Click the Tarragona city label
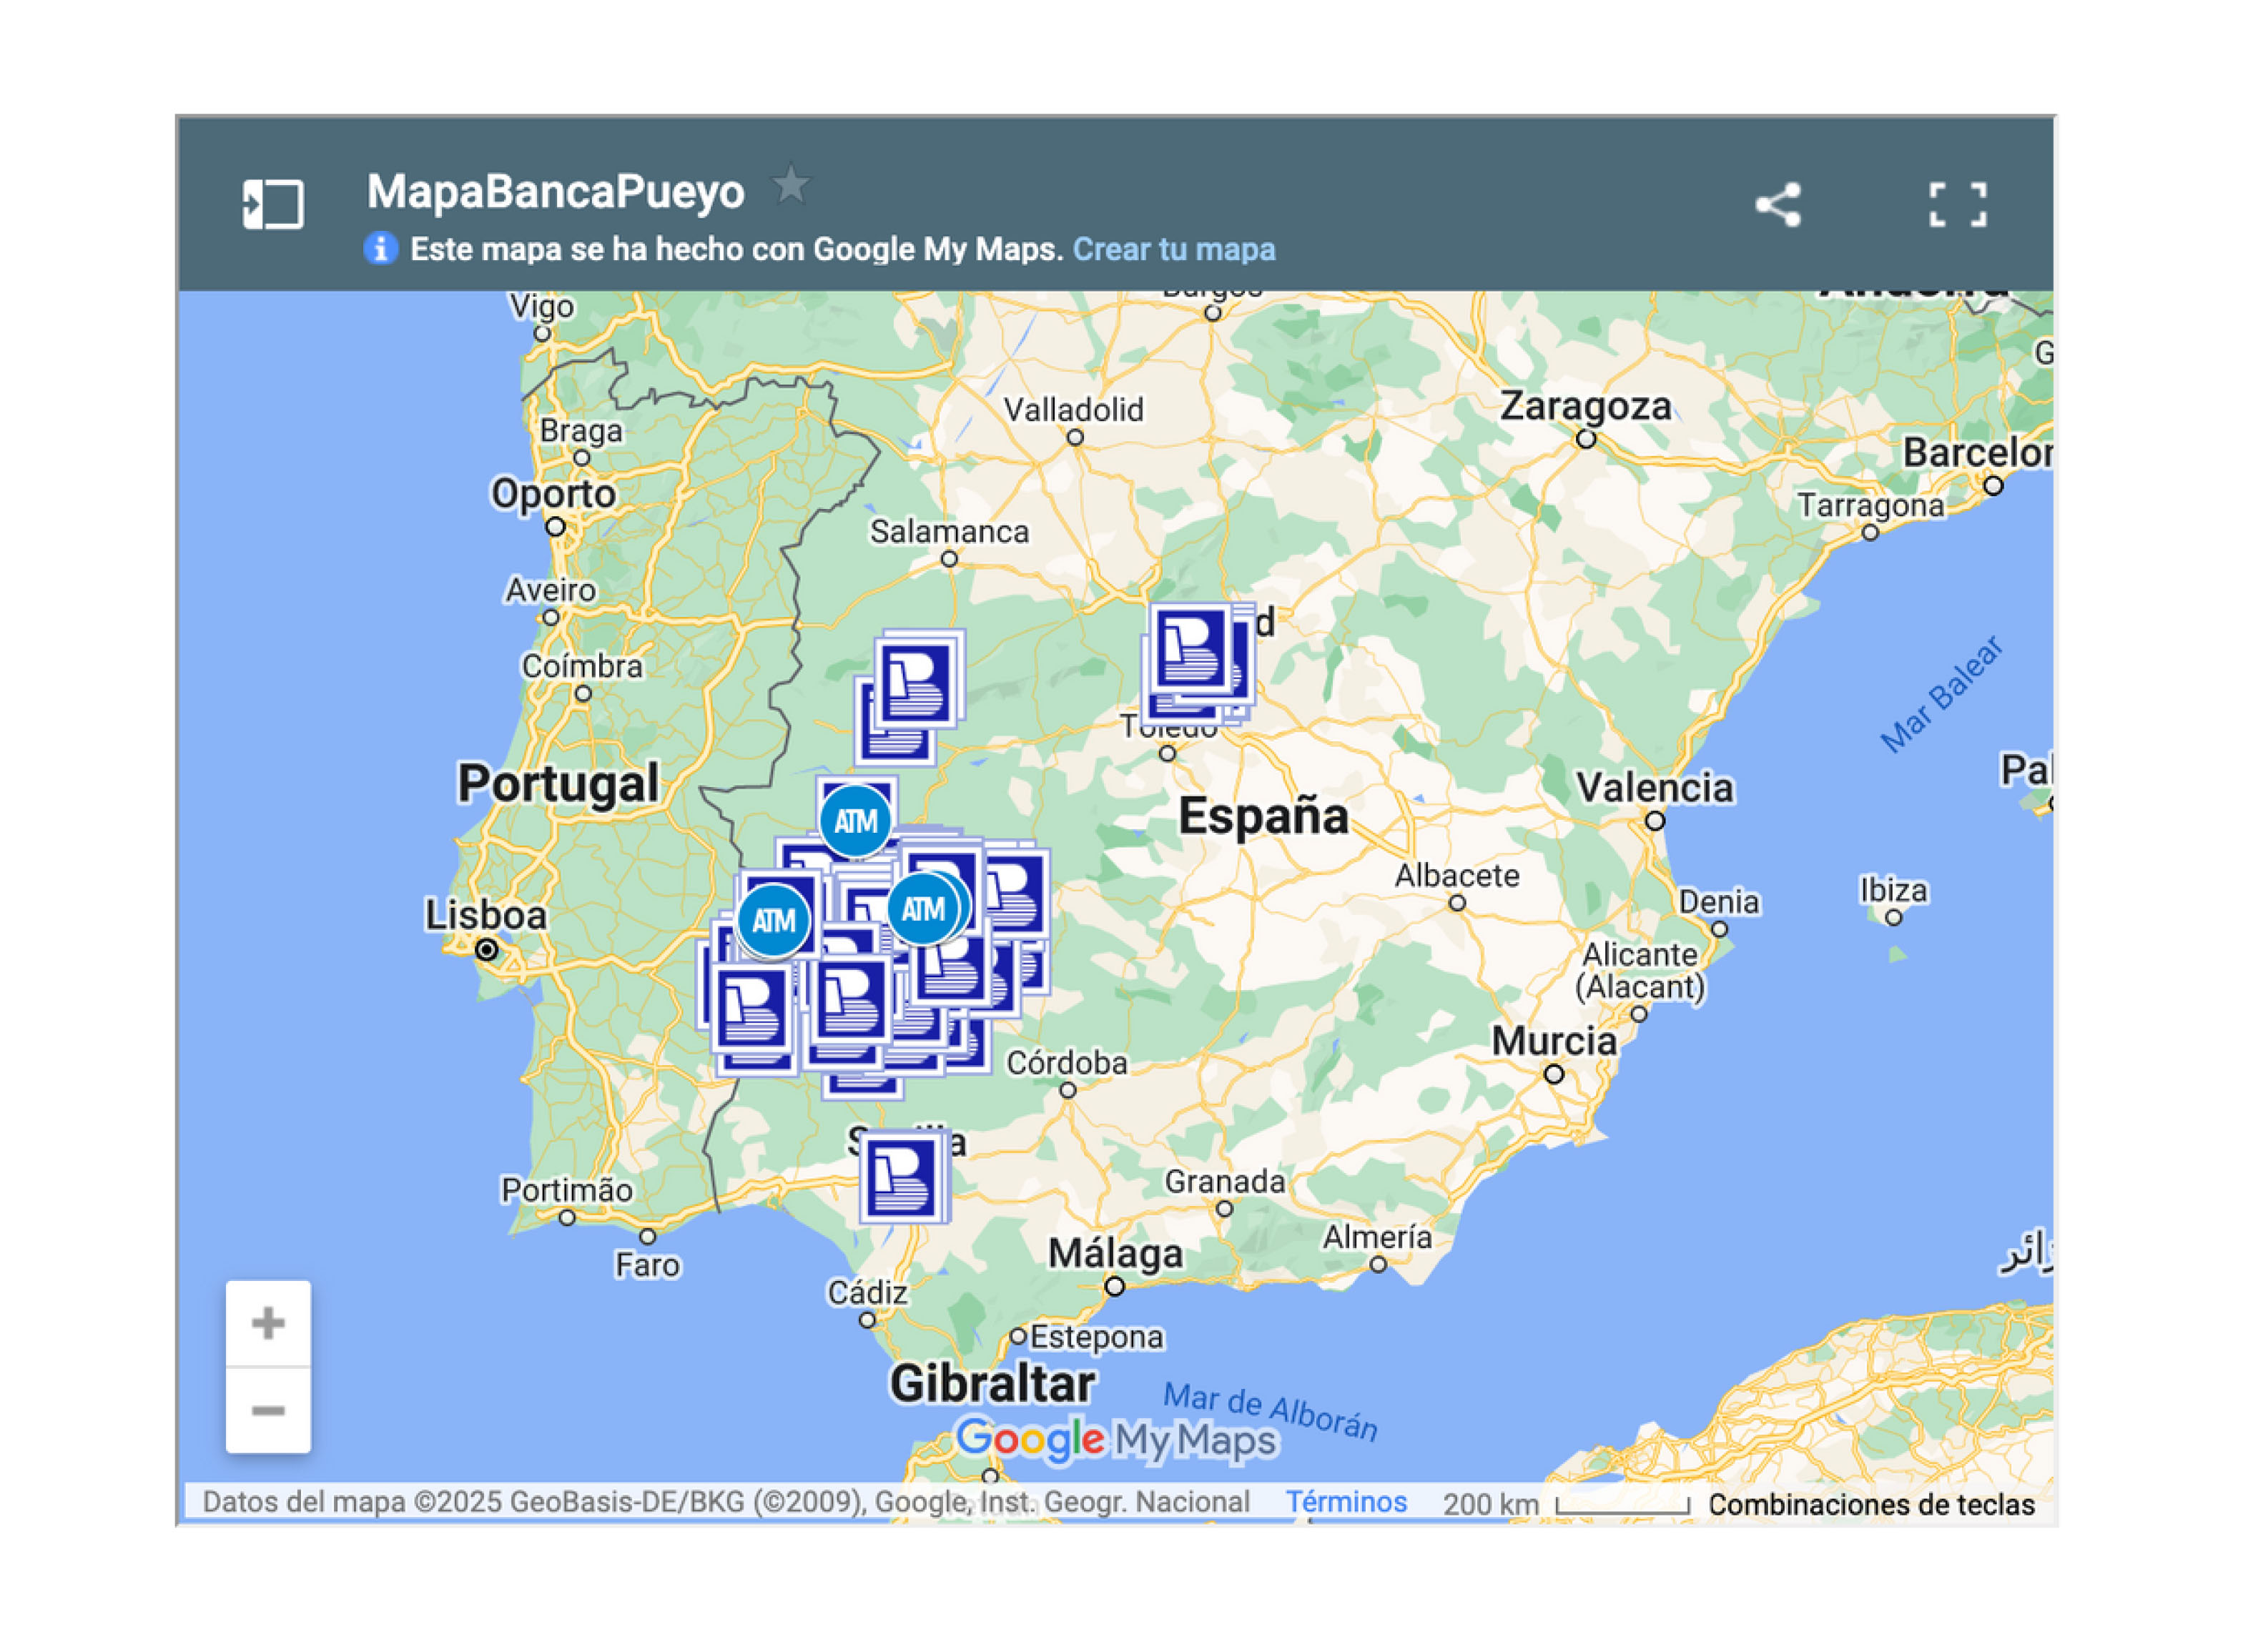The image size is (2253, 1652). click(1870, 505)
